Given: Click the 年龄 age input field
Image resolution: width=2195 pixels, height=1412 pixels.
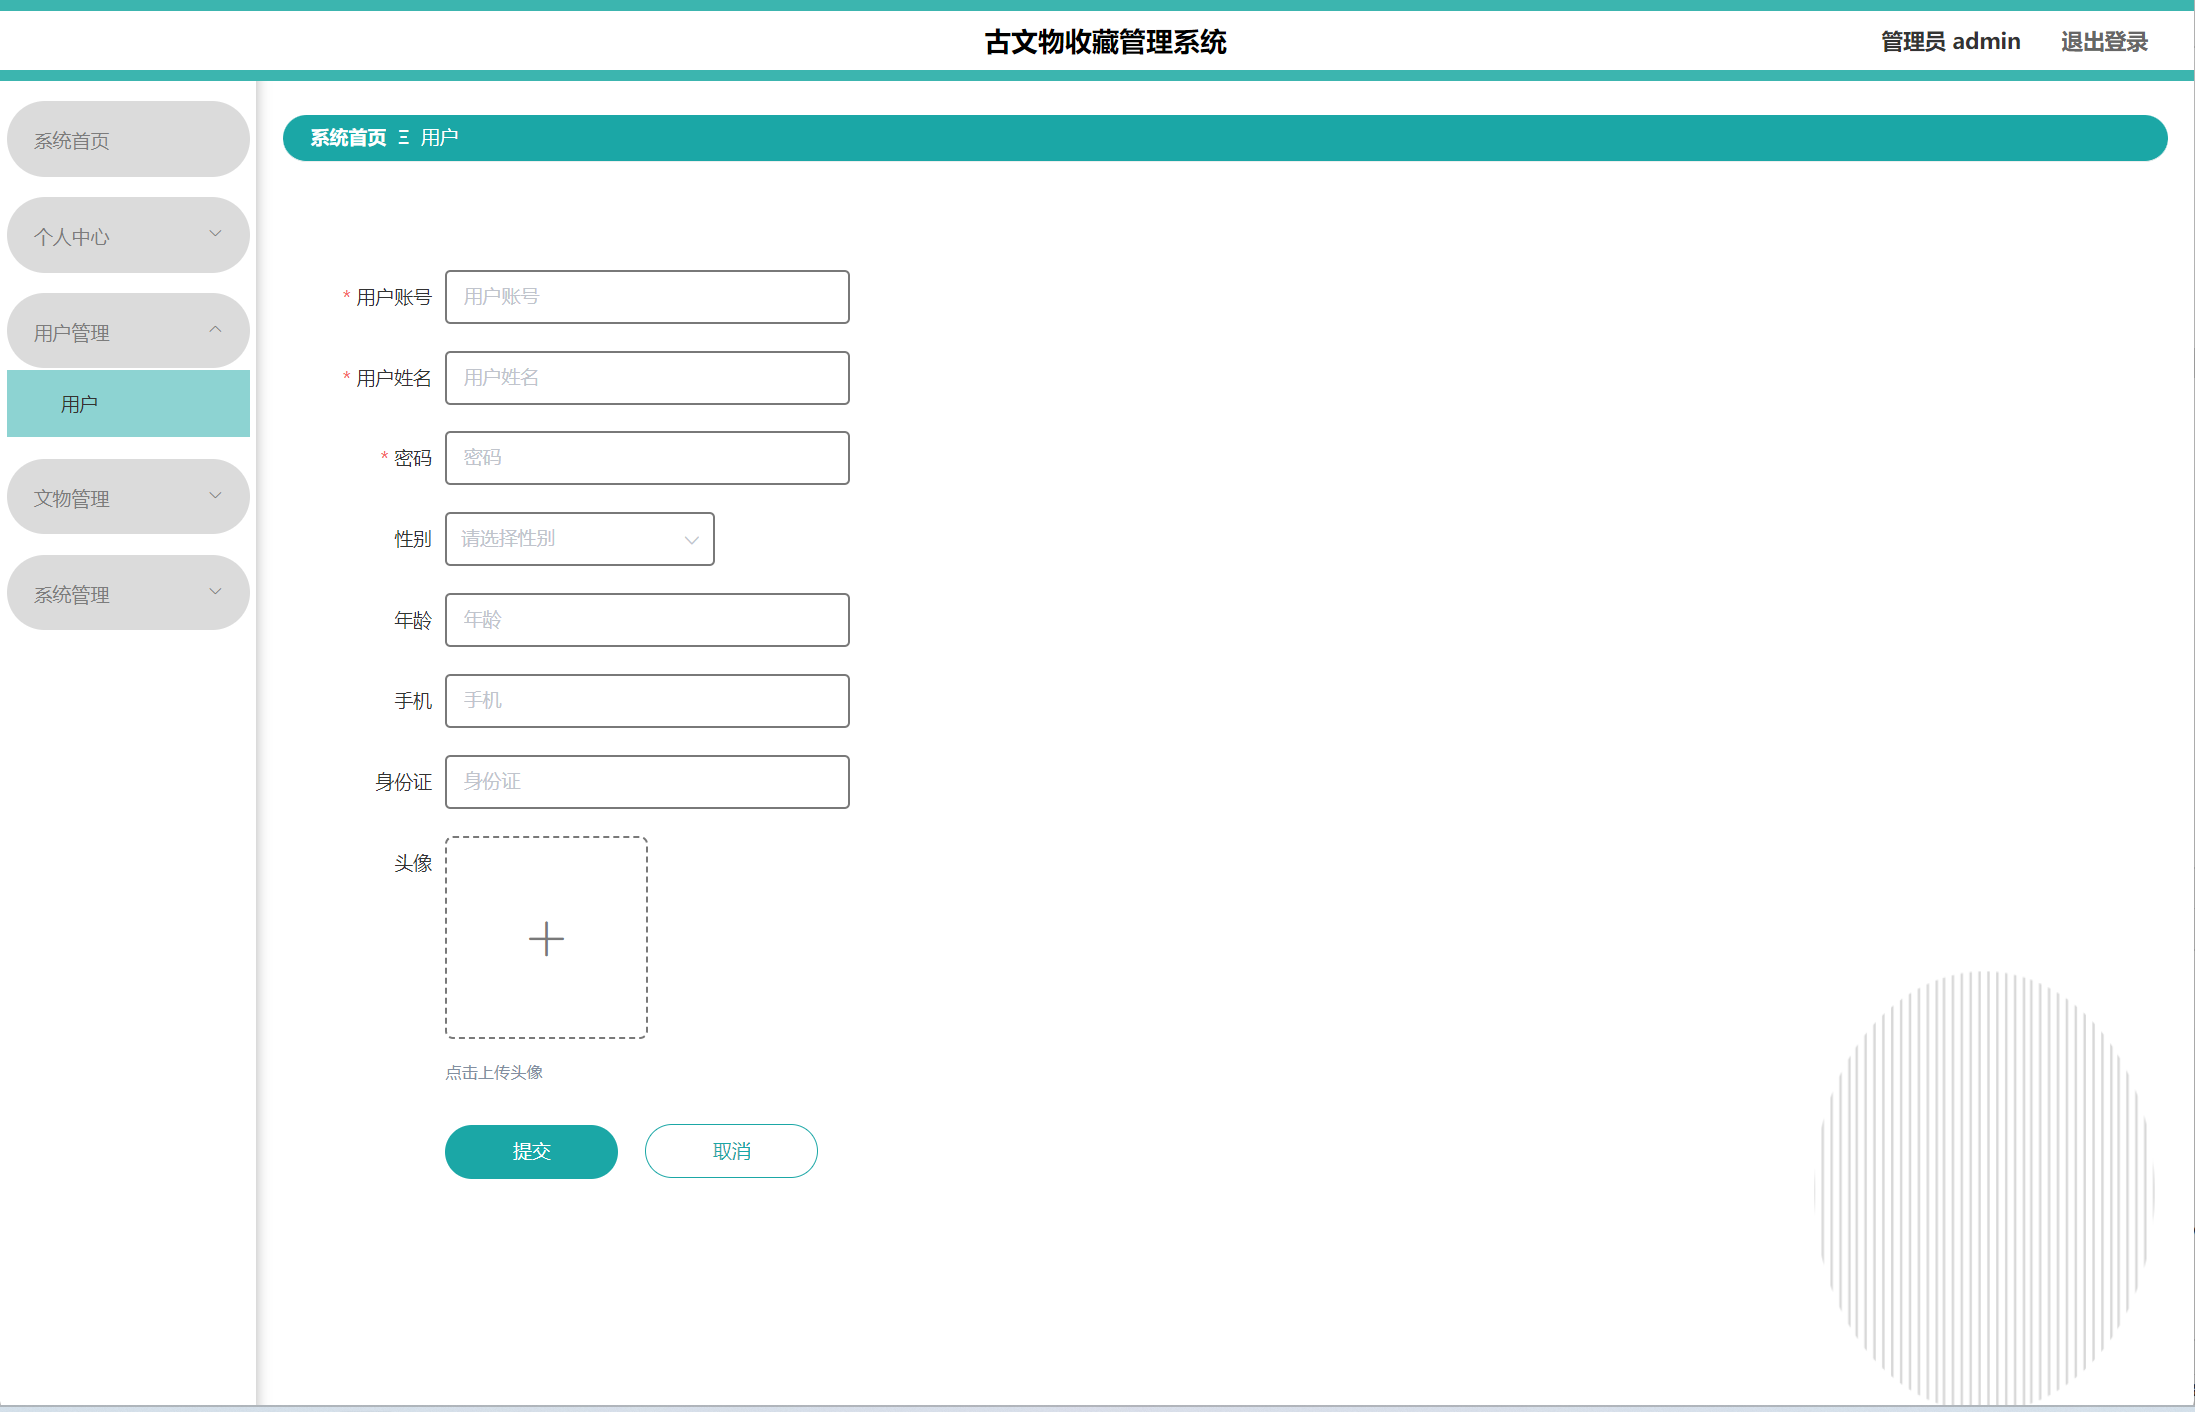Looking at the screenshot, I should pyautogui.click(x=647, y=620).
